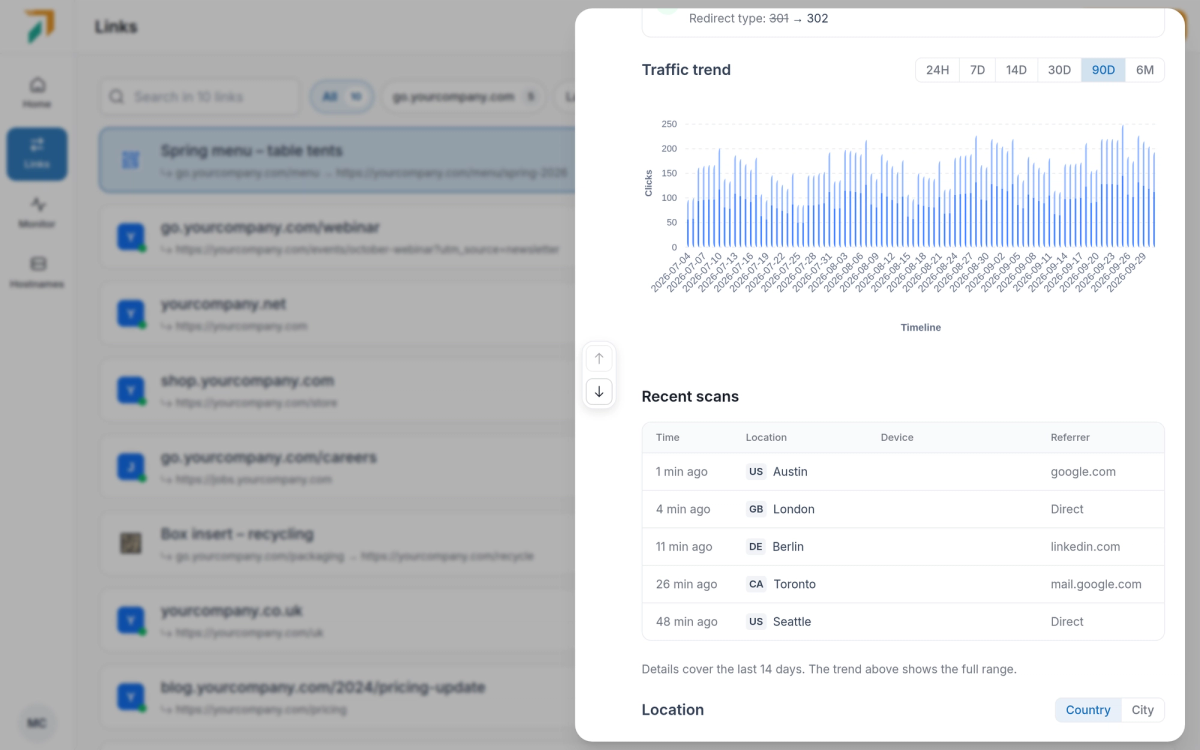Image resolution: width=1200 pixels, height=750 pixels.
Task: Click the London scan row location
Action: point(781,509)
